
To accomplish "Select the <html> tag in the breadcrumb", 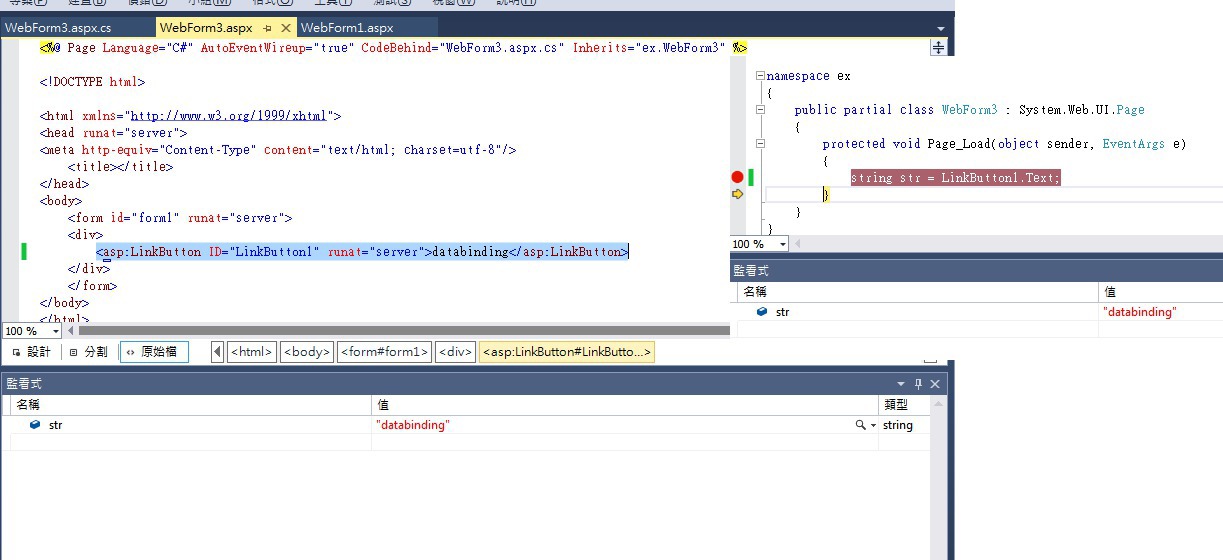I will (251, 352).
